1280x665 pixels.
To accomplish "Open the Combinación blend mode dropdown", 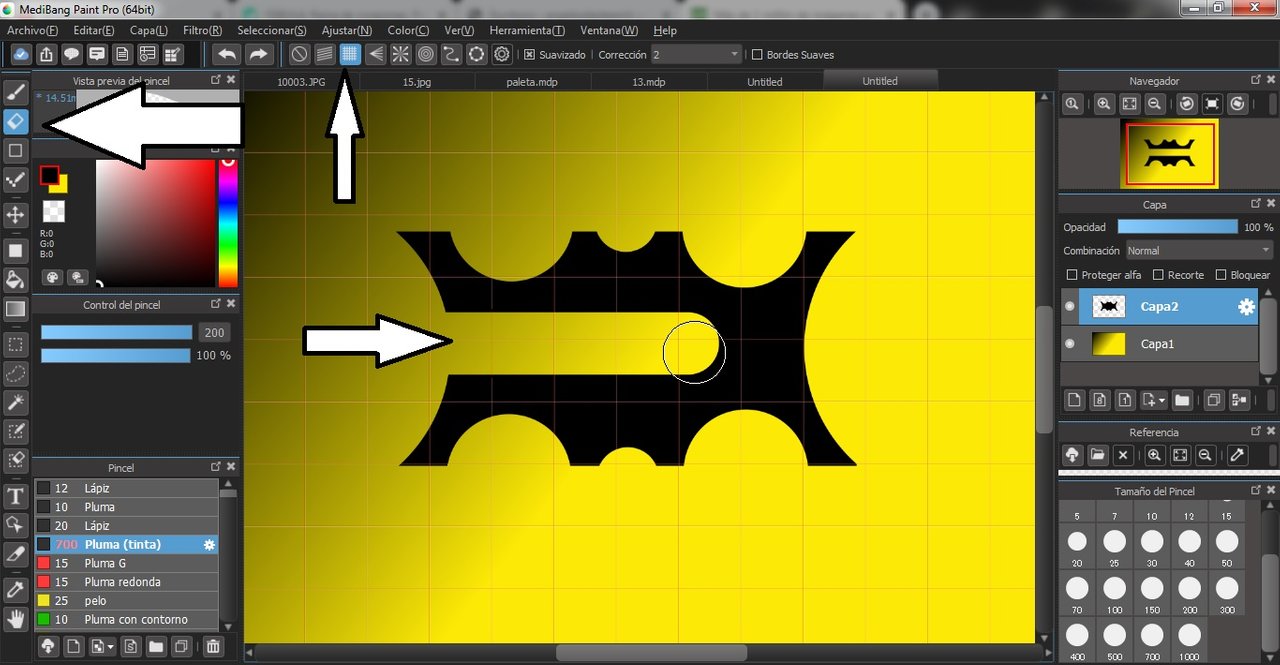I will coord(1200,251).
